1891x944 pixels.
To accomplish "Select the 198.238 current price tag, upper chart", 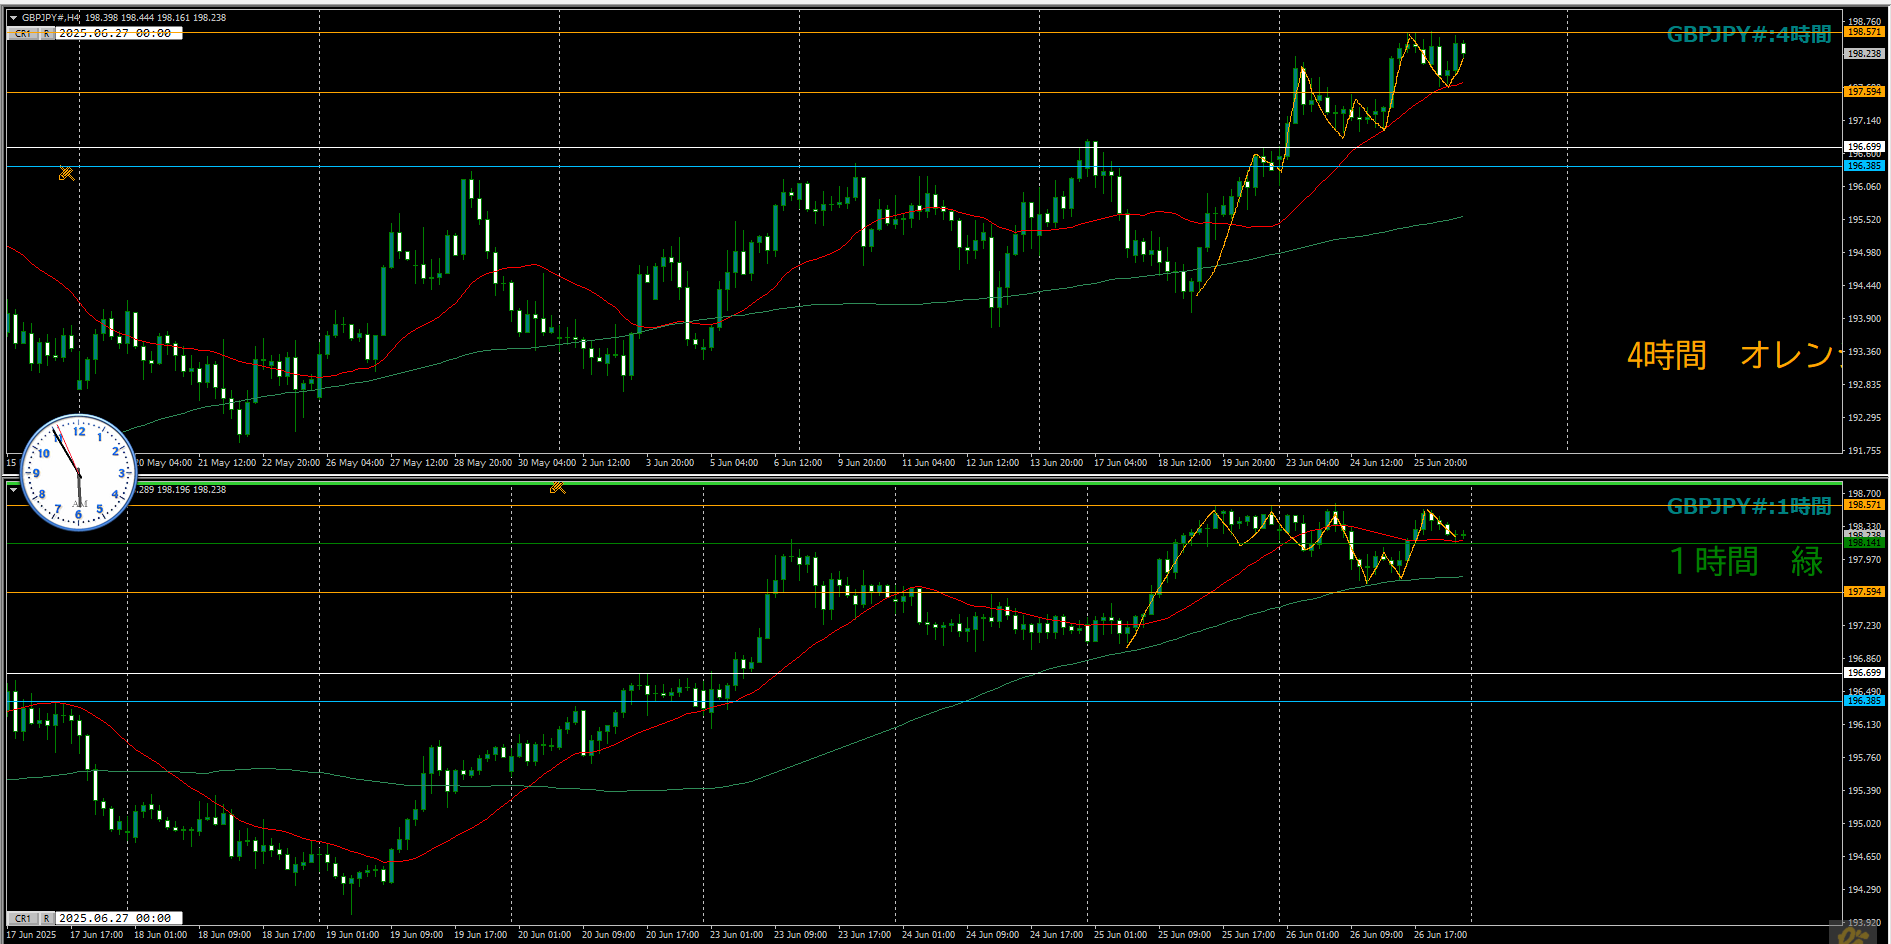I will click(1864, 54).
